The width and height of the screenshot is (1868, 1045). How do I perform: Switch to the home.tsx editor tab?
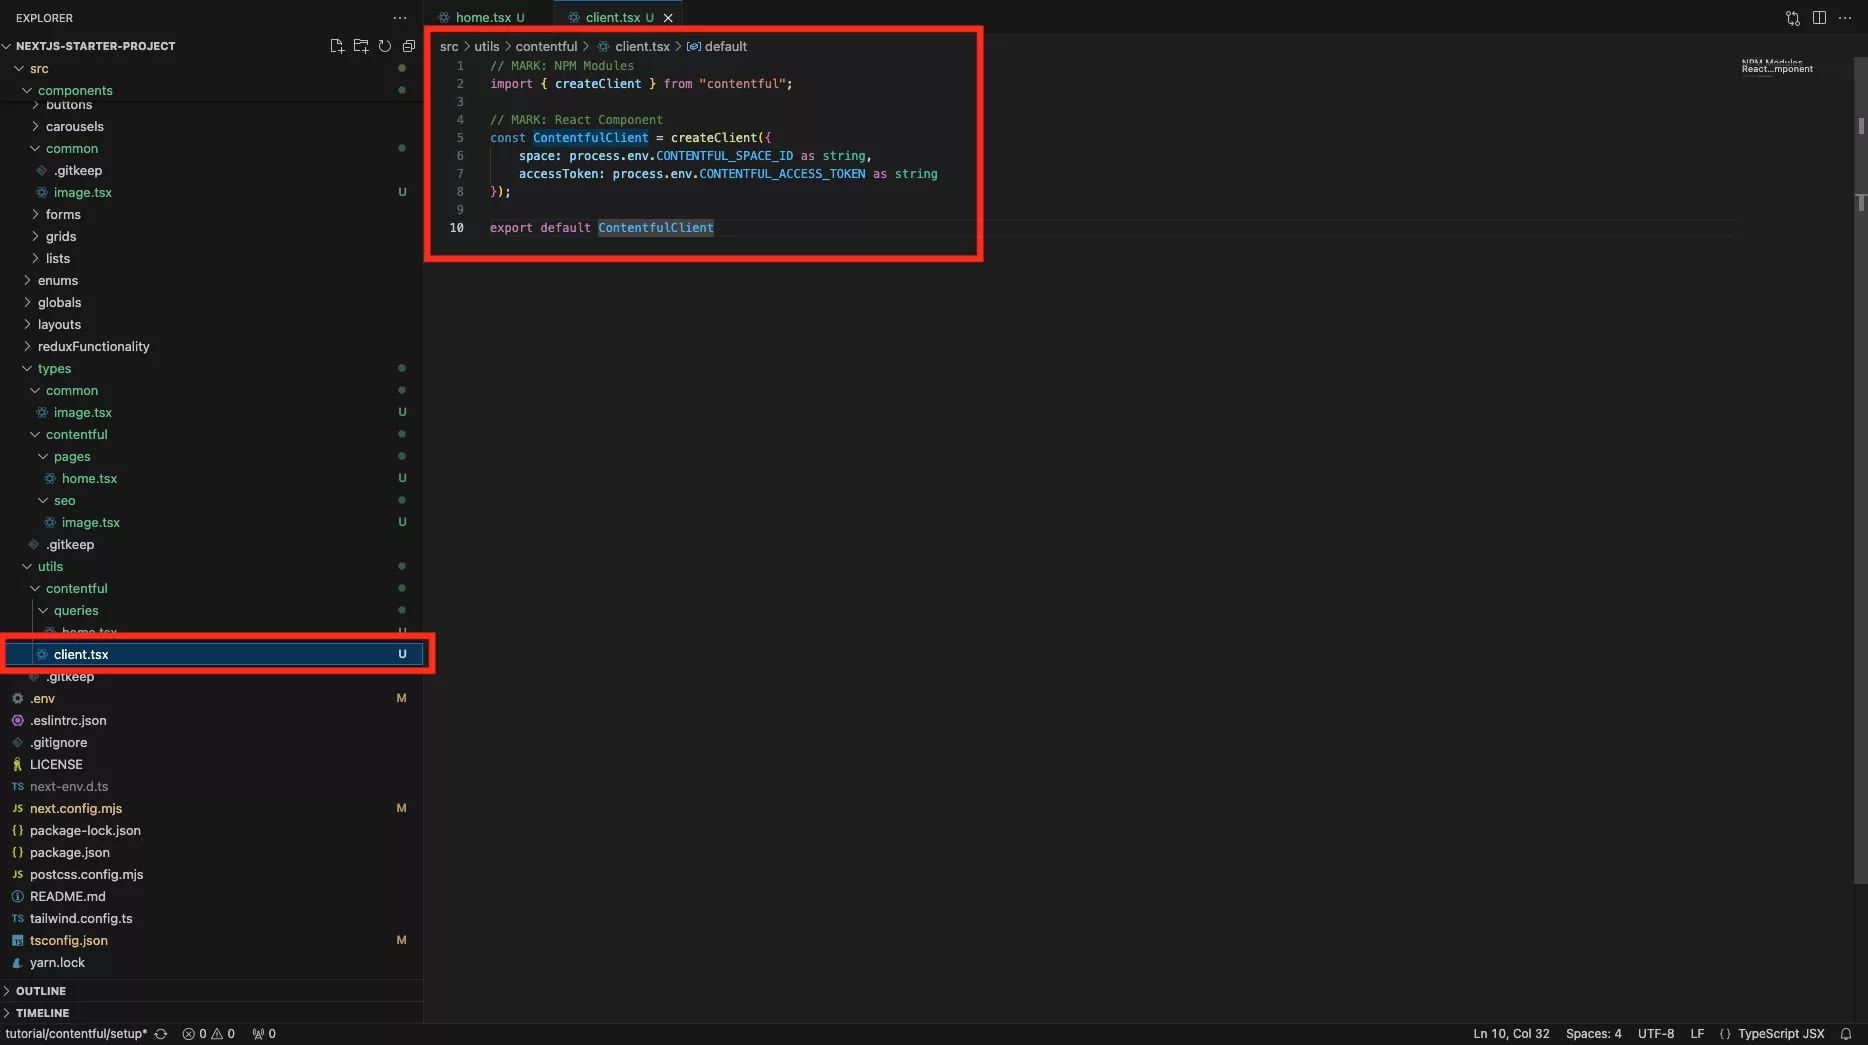point(483,18)
